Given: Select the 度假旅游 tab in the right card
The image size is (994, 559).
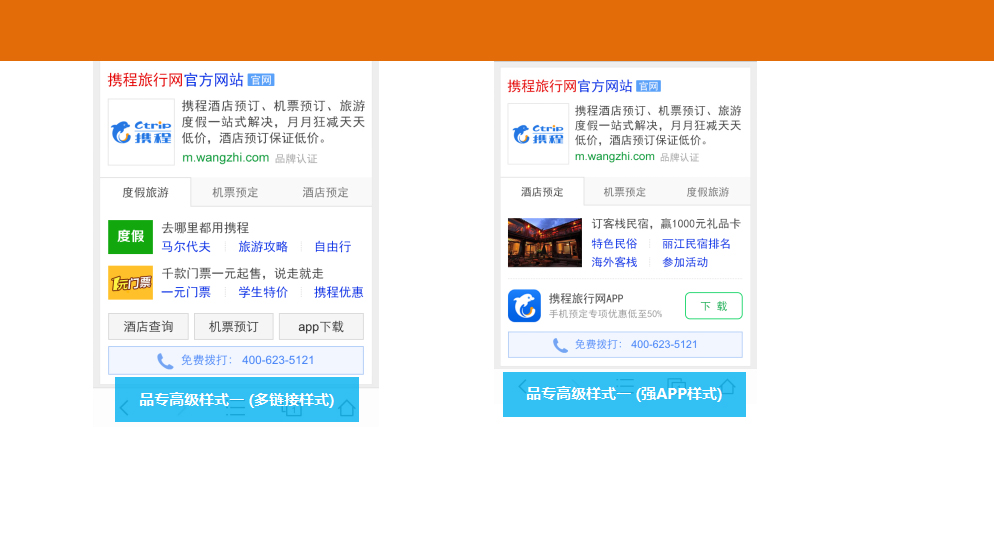Looking at the screenshot, I should coord(707,191).
